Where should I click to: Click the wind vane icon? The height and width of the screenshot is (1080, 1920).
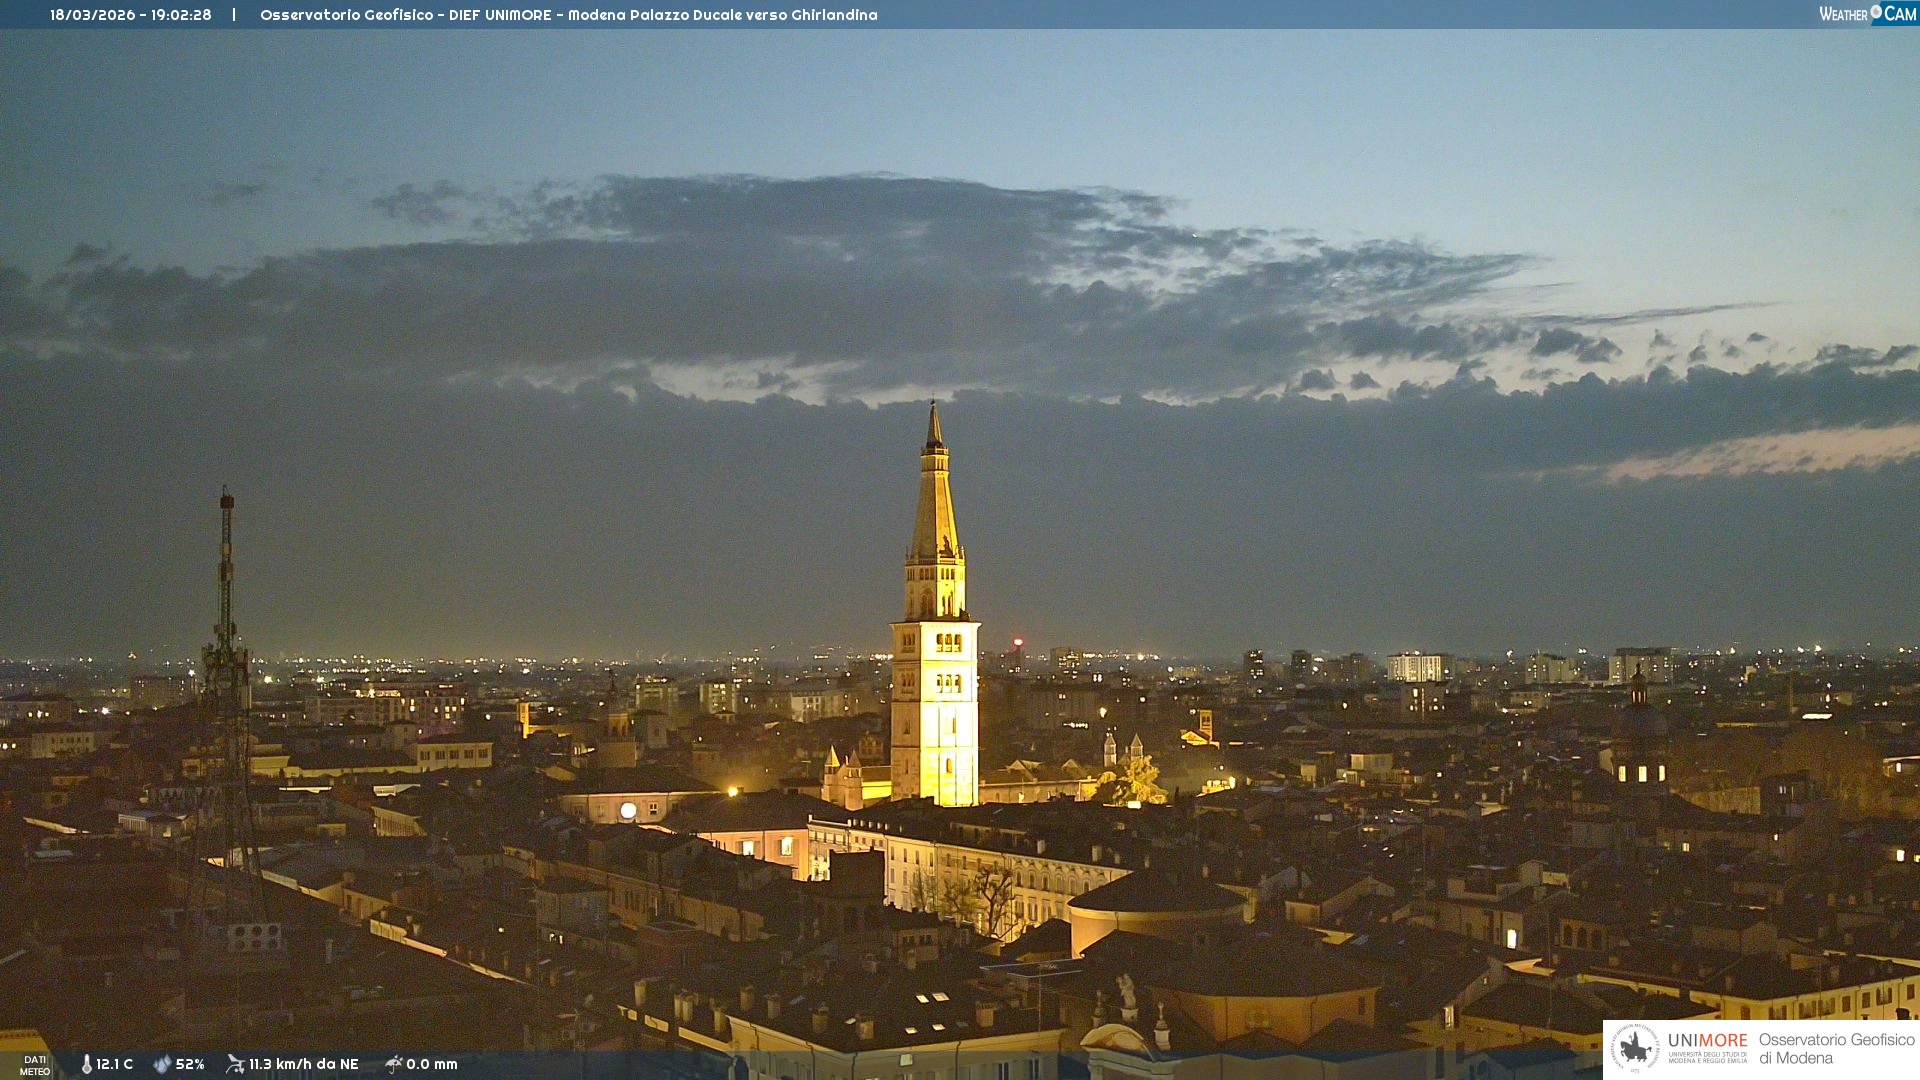click(235, 1064)
